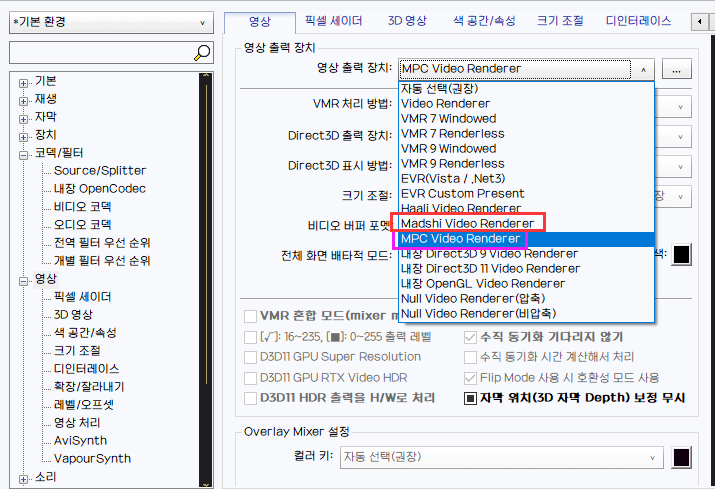Image resolution: width=715 pixels, height=489 pixels.
Task: Switch to the 영상 tab
Action: point(260,21)
